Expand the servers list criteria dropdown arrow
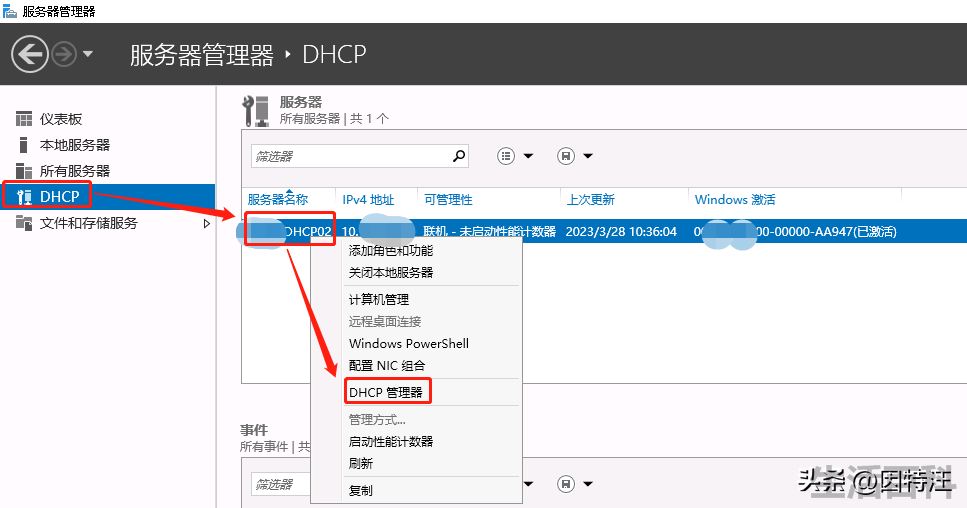Image resolution: width=967 pixels, height=508 pixels. tap(529, 156)
